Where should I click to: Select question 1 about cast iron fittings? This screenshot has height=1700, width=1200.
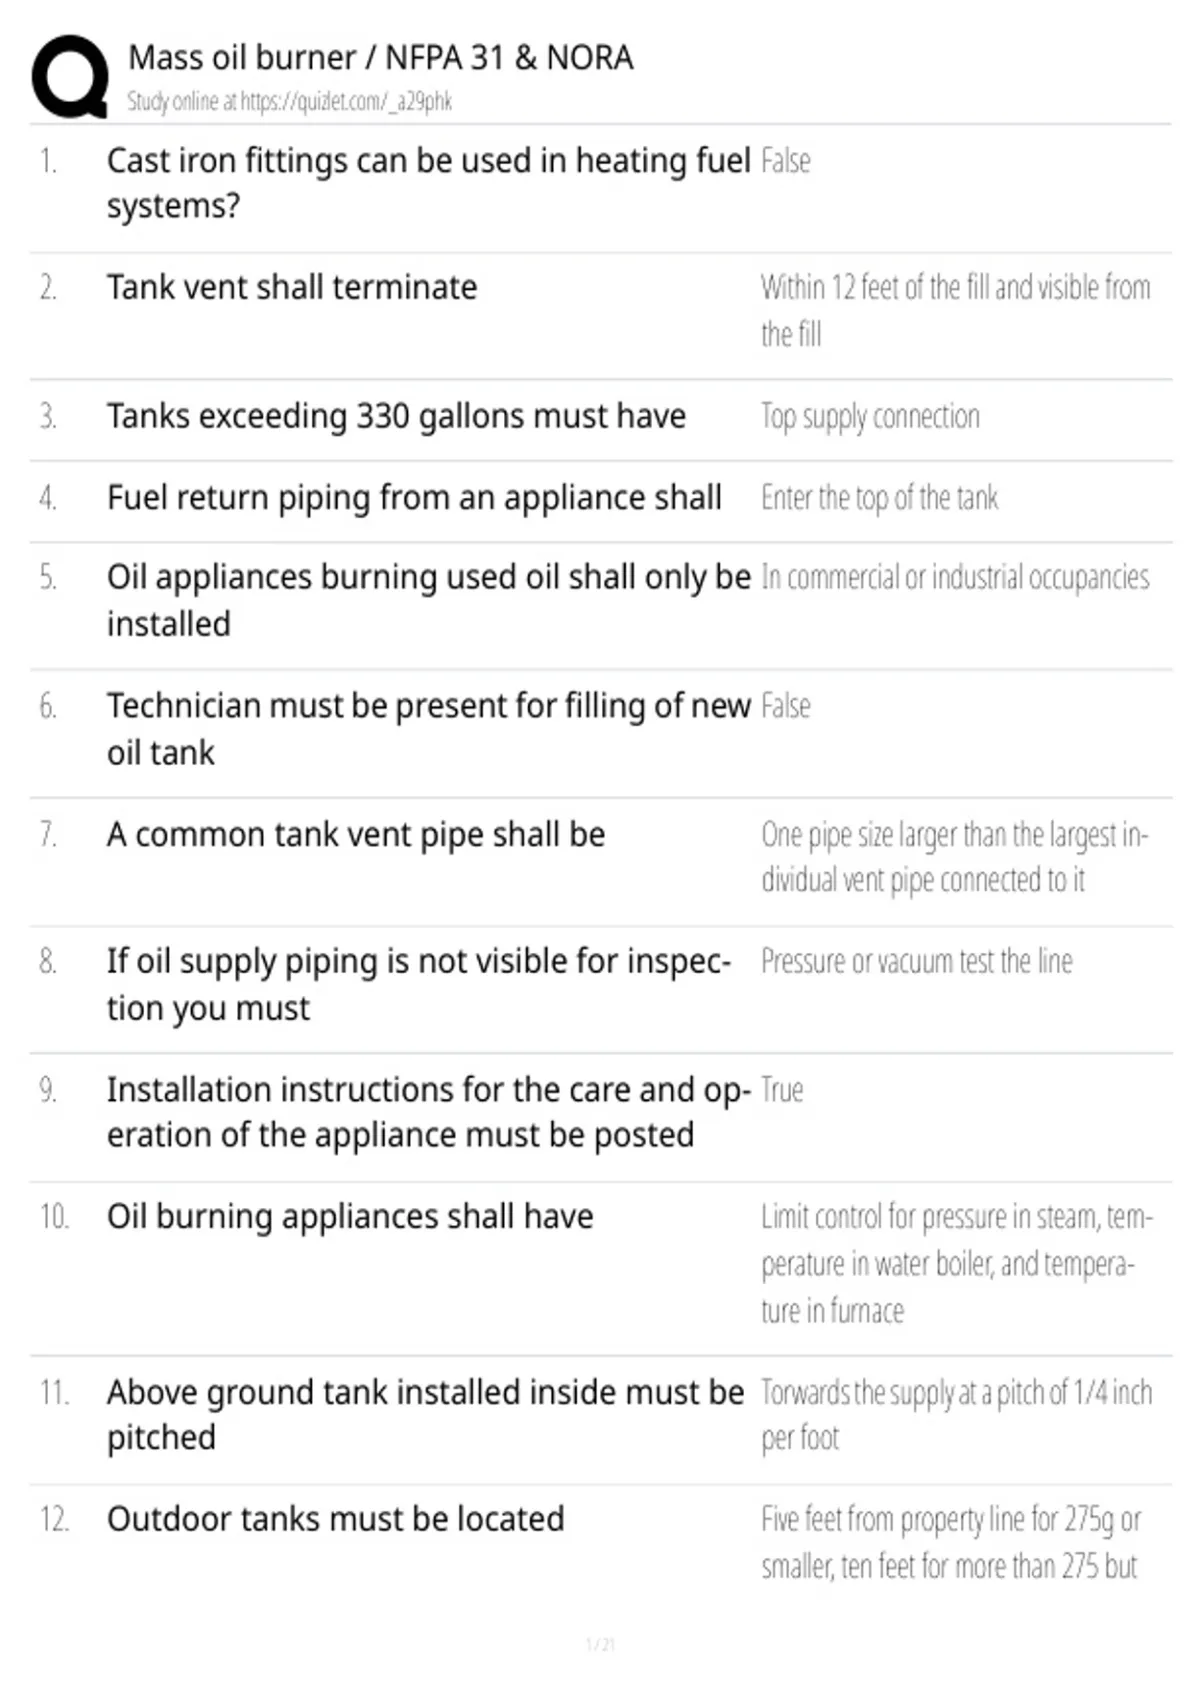[428, 183]
